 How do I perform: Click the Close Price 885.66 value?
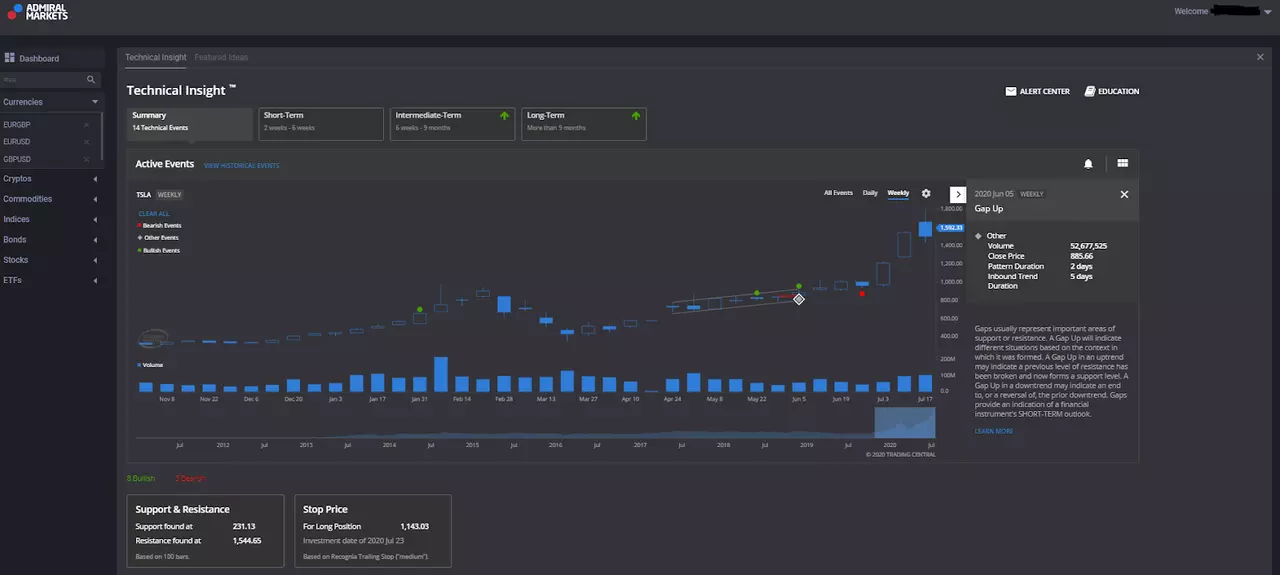click(x=1082, y=256)
